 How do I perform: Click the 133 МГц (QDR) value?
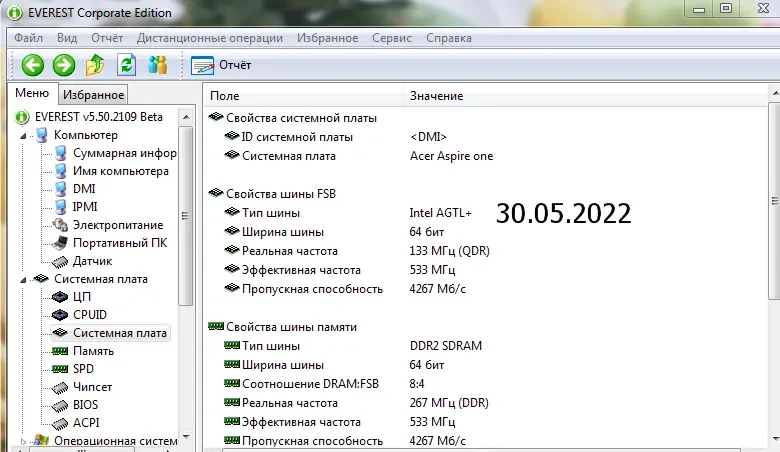pyautogui.click(x=450, y=251)
